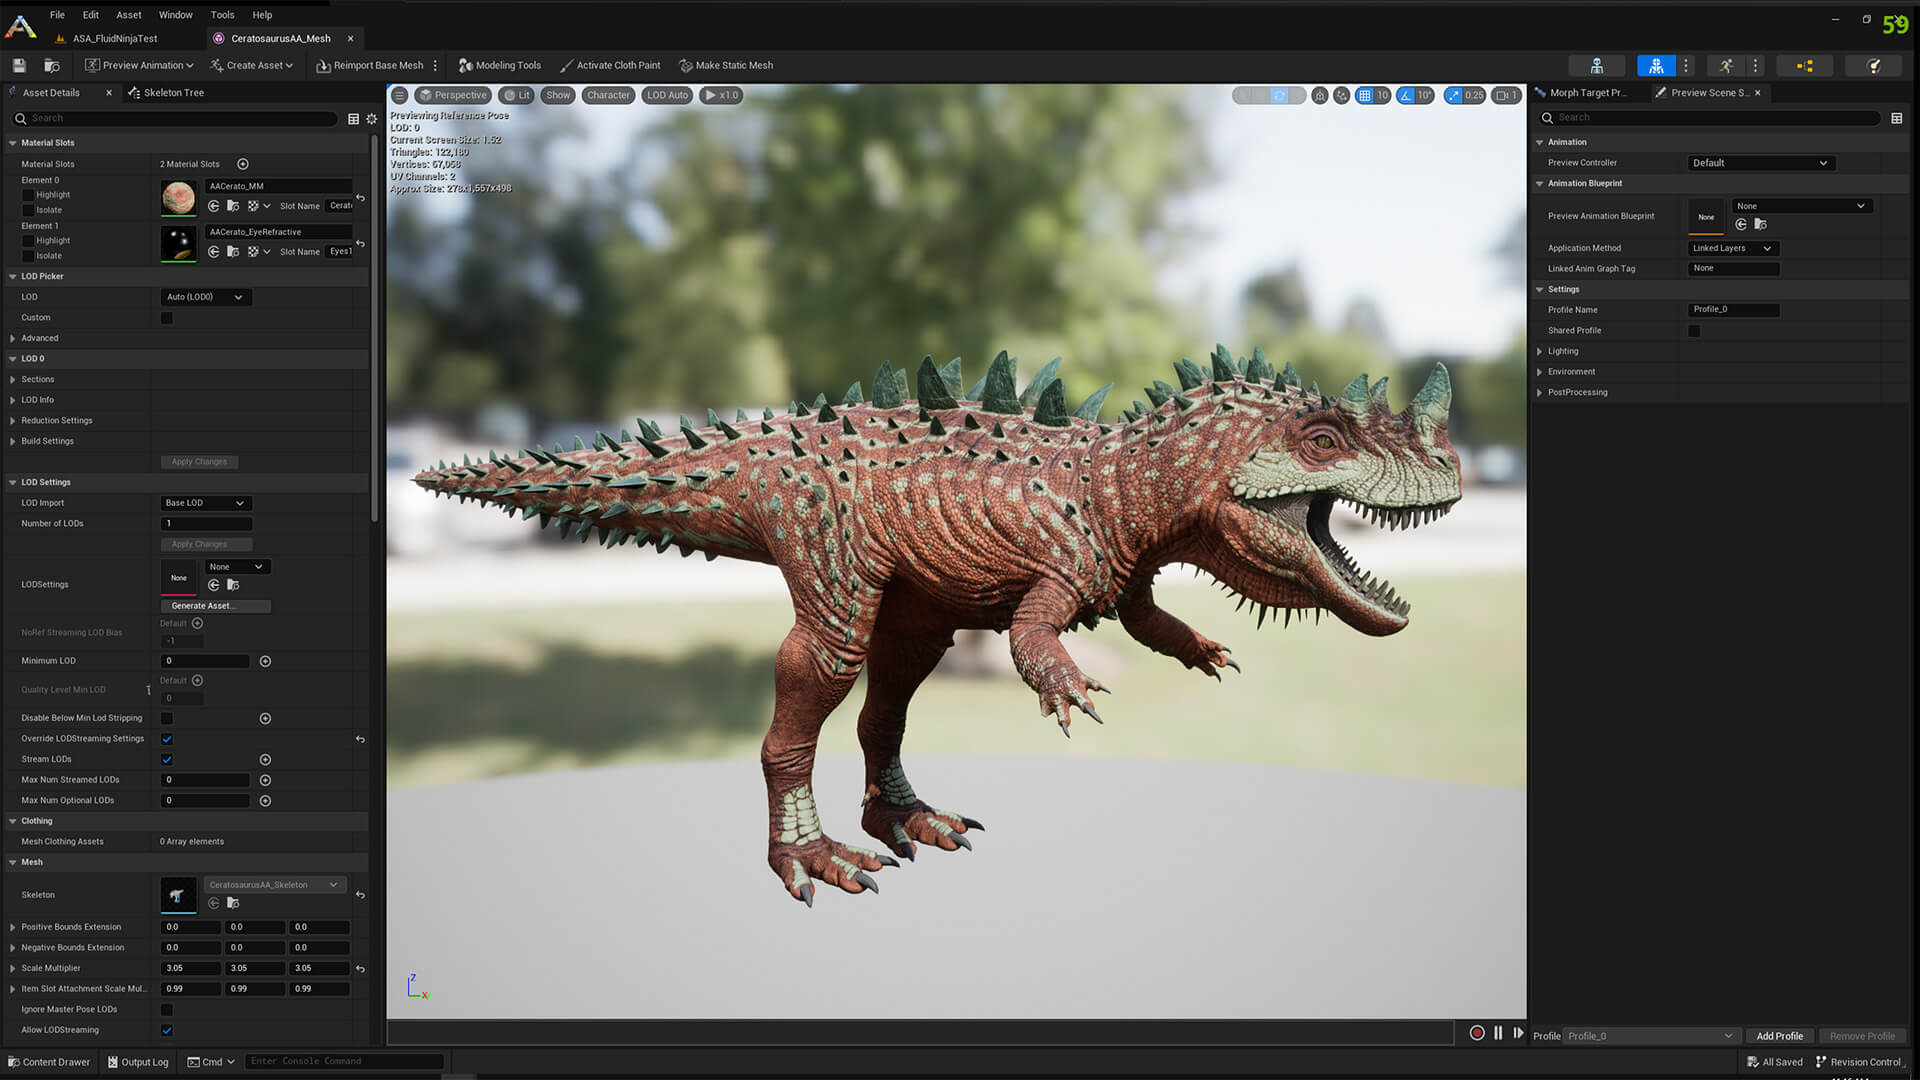The width and height of the screenshot is (1920, 1080).
Task: Click Browse to asset in Content Browser
Action: 52,66
